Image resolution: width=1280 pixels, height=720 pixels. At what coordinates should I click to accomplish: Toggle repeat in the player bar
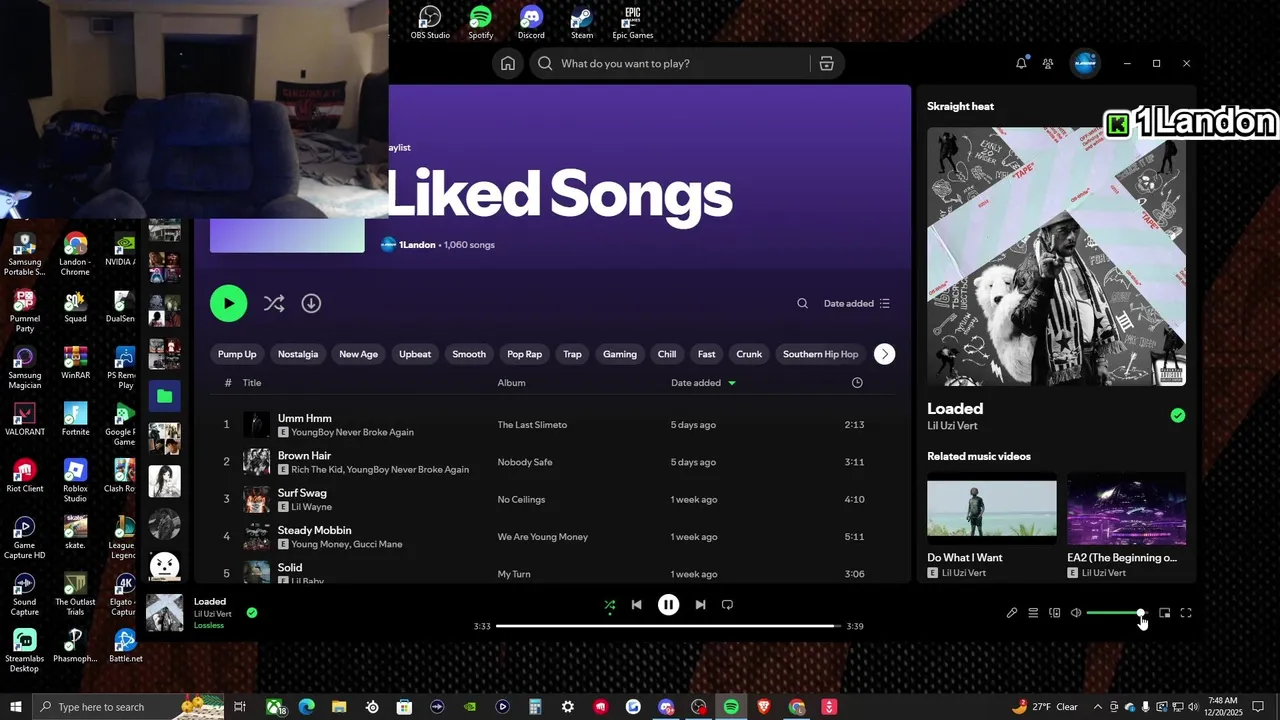coord(727,605)
